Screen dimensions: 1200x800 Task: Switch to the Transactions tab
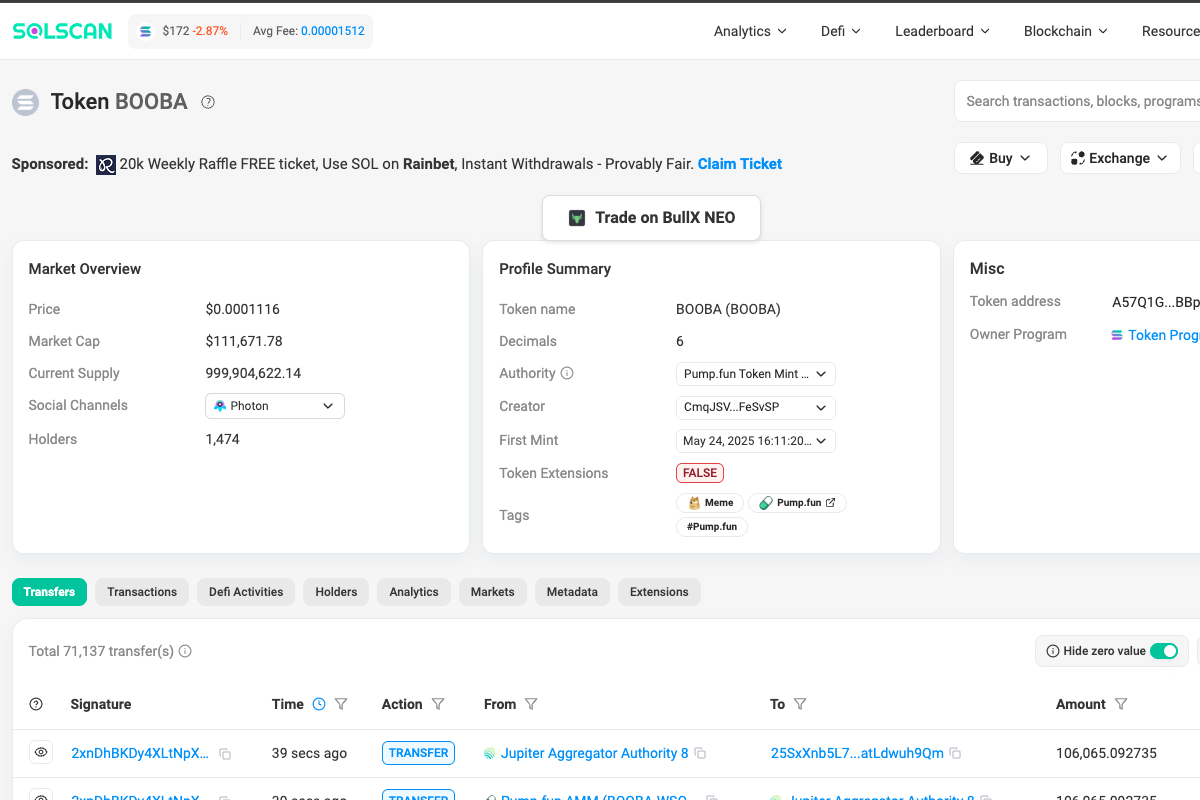coord(142,592)
